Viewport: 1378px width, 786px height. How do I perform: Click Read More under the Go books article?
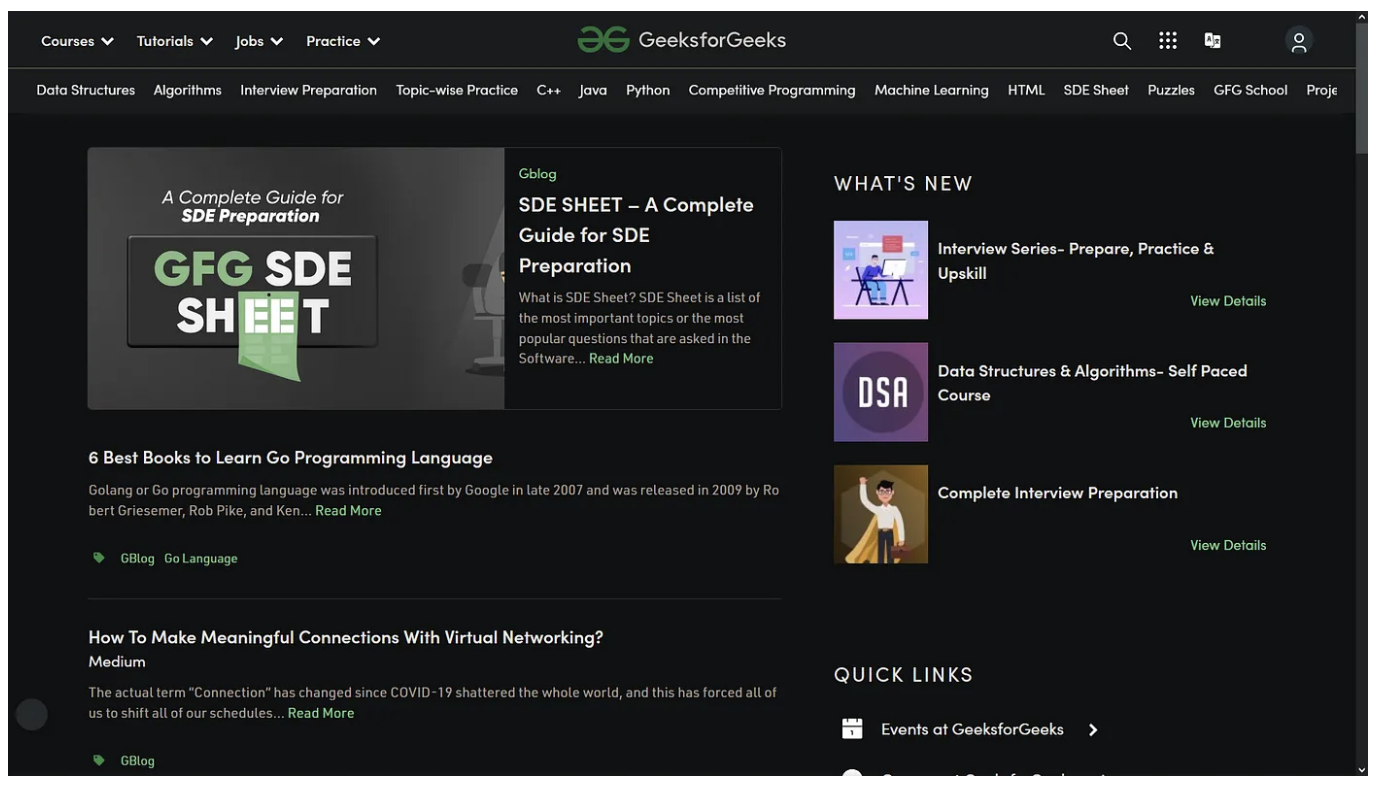click(348, 510)
